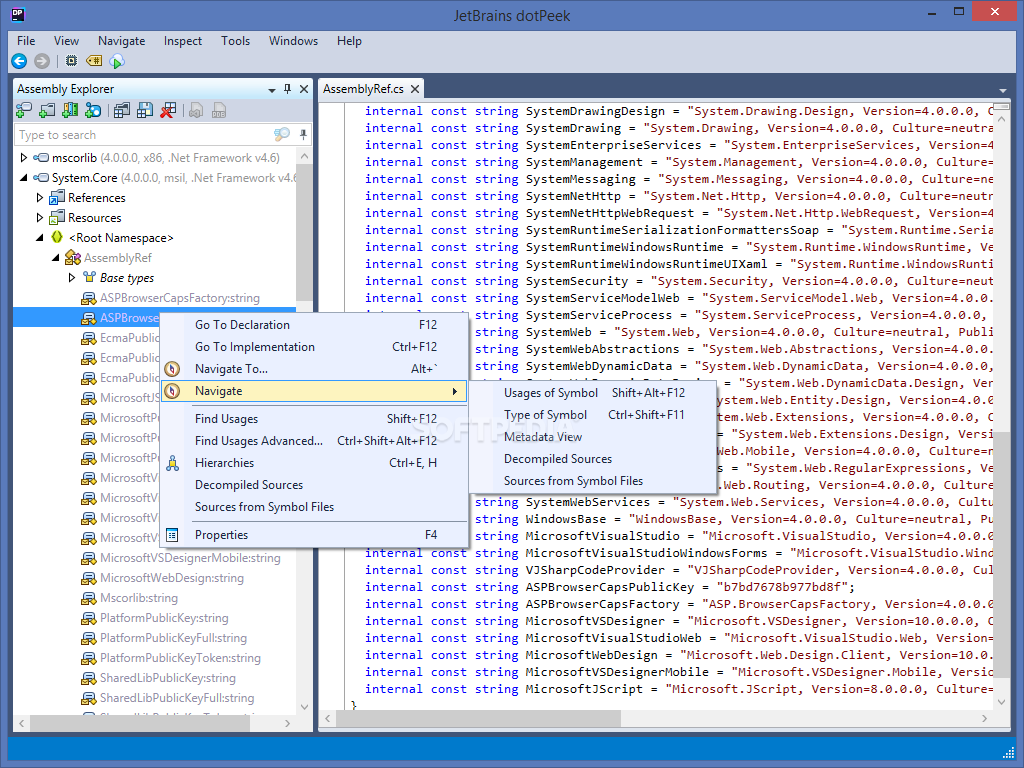Screen dimensions: 1024x768
Task: Select Navigate To... context menu entry
Action: [315, 369]
